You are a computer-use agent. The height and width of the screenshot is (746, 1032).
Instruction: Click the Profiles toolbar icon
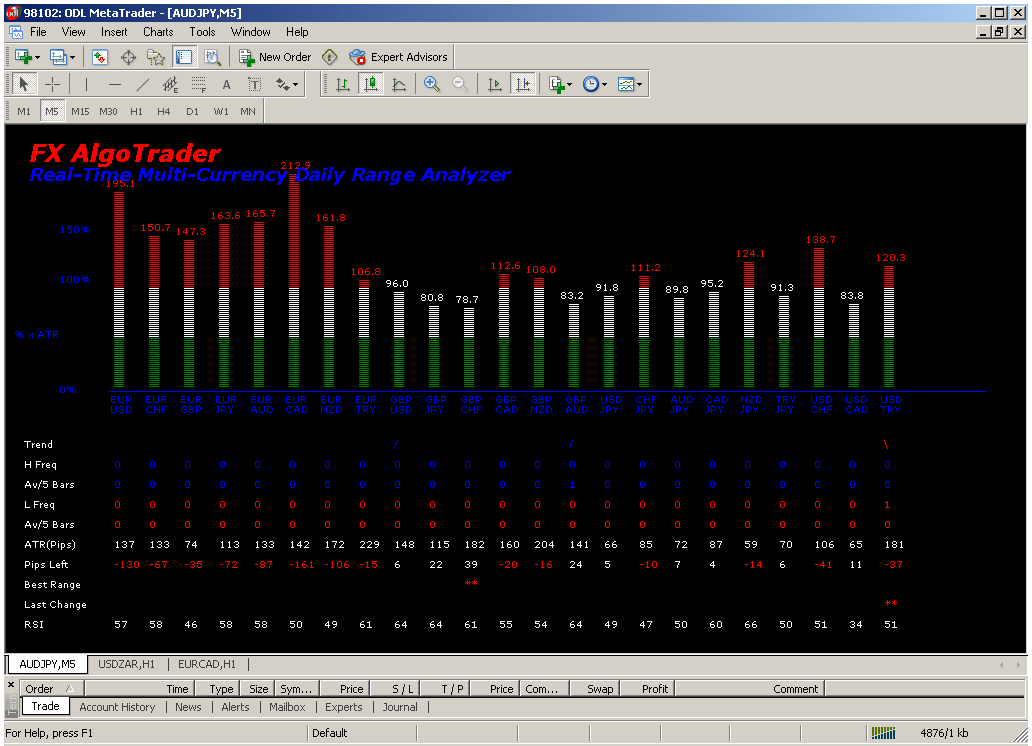[58, 57]
